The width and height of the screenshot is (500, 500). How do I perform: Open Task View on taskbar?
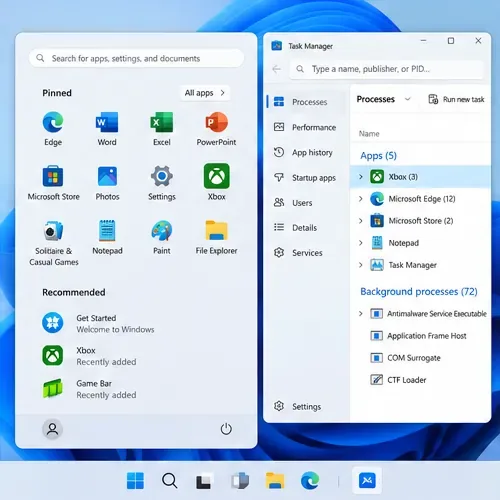pos(203,481)
